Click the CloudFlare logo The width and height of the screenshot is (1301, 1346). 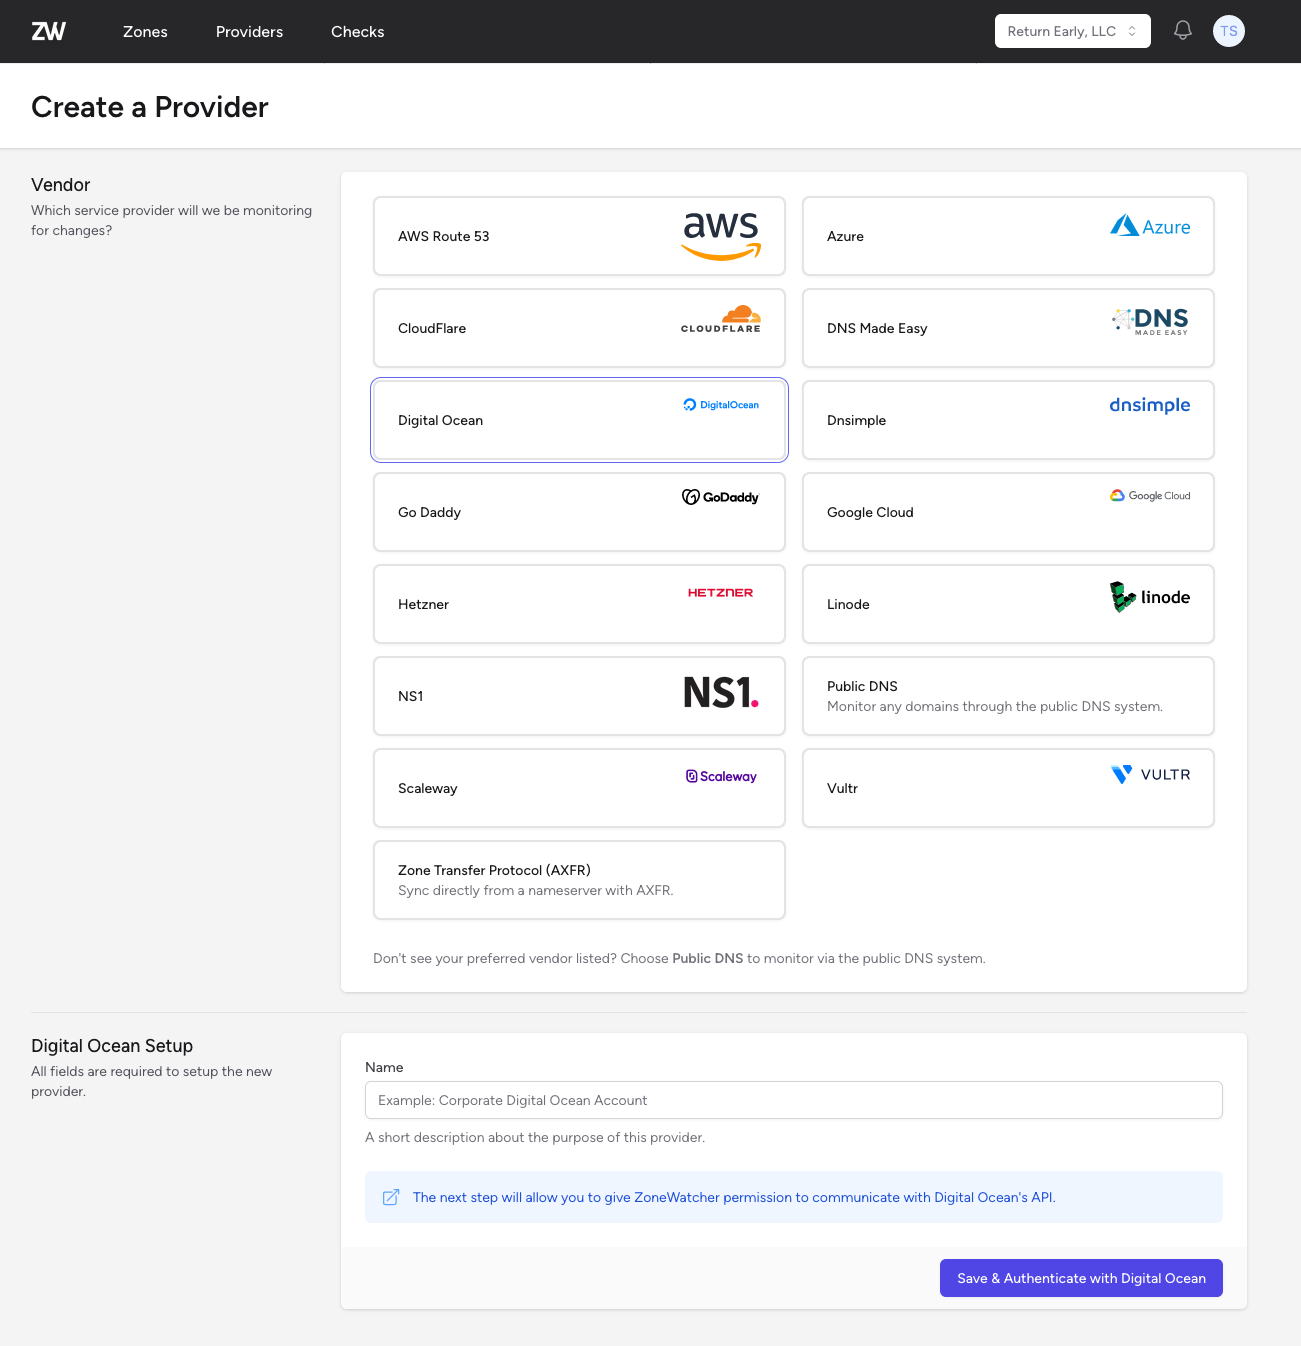pyautogui.click(x=720, y=318)
